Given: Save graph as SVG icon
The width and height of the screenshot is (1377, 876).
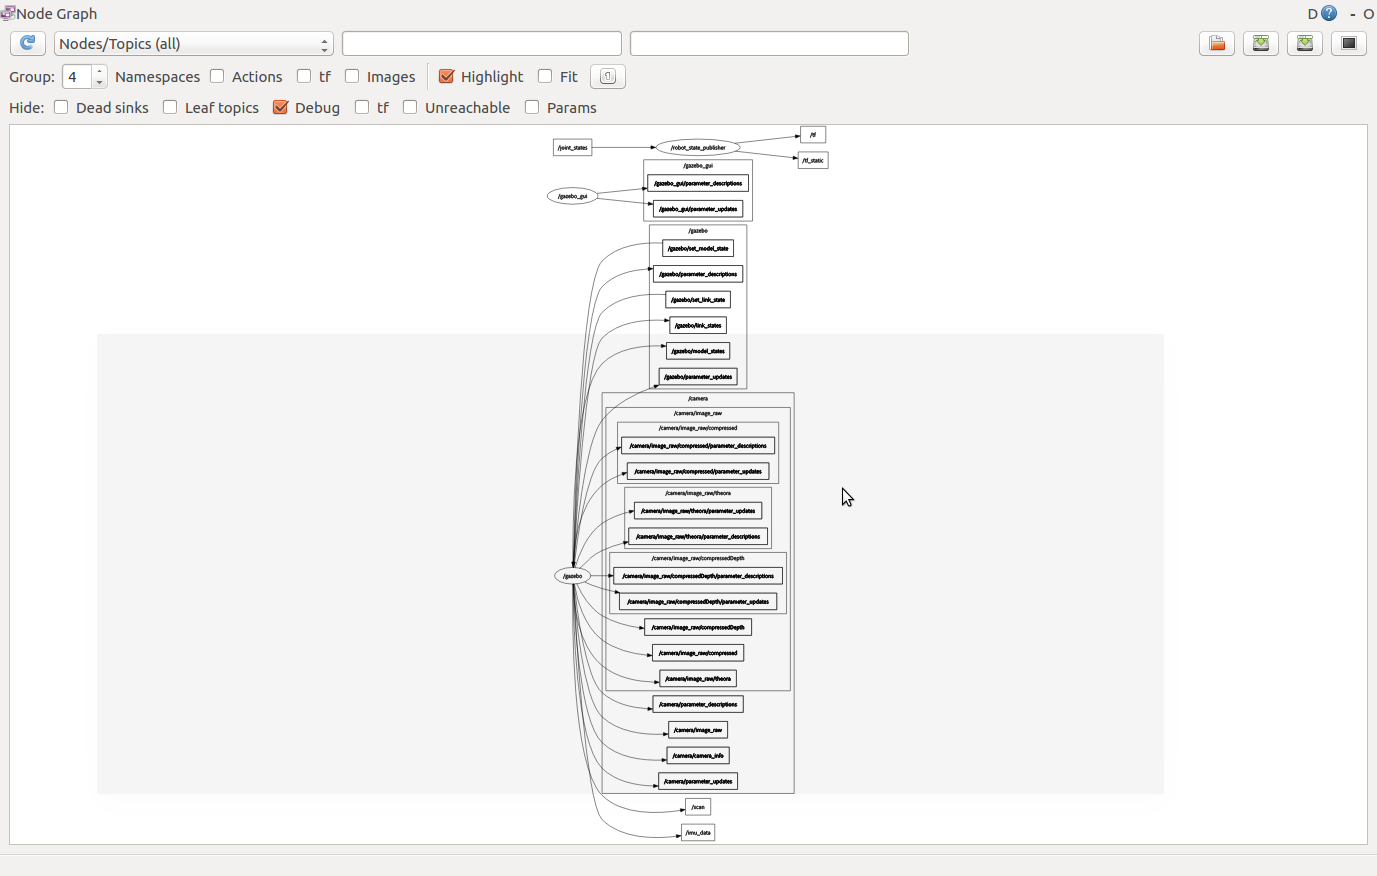Looking at the screenshot, I should click(x=1305, y=43).
